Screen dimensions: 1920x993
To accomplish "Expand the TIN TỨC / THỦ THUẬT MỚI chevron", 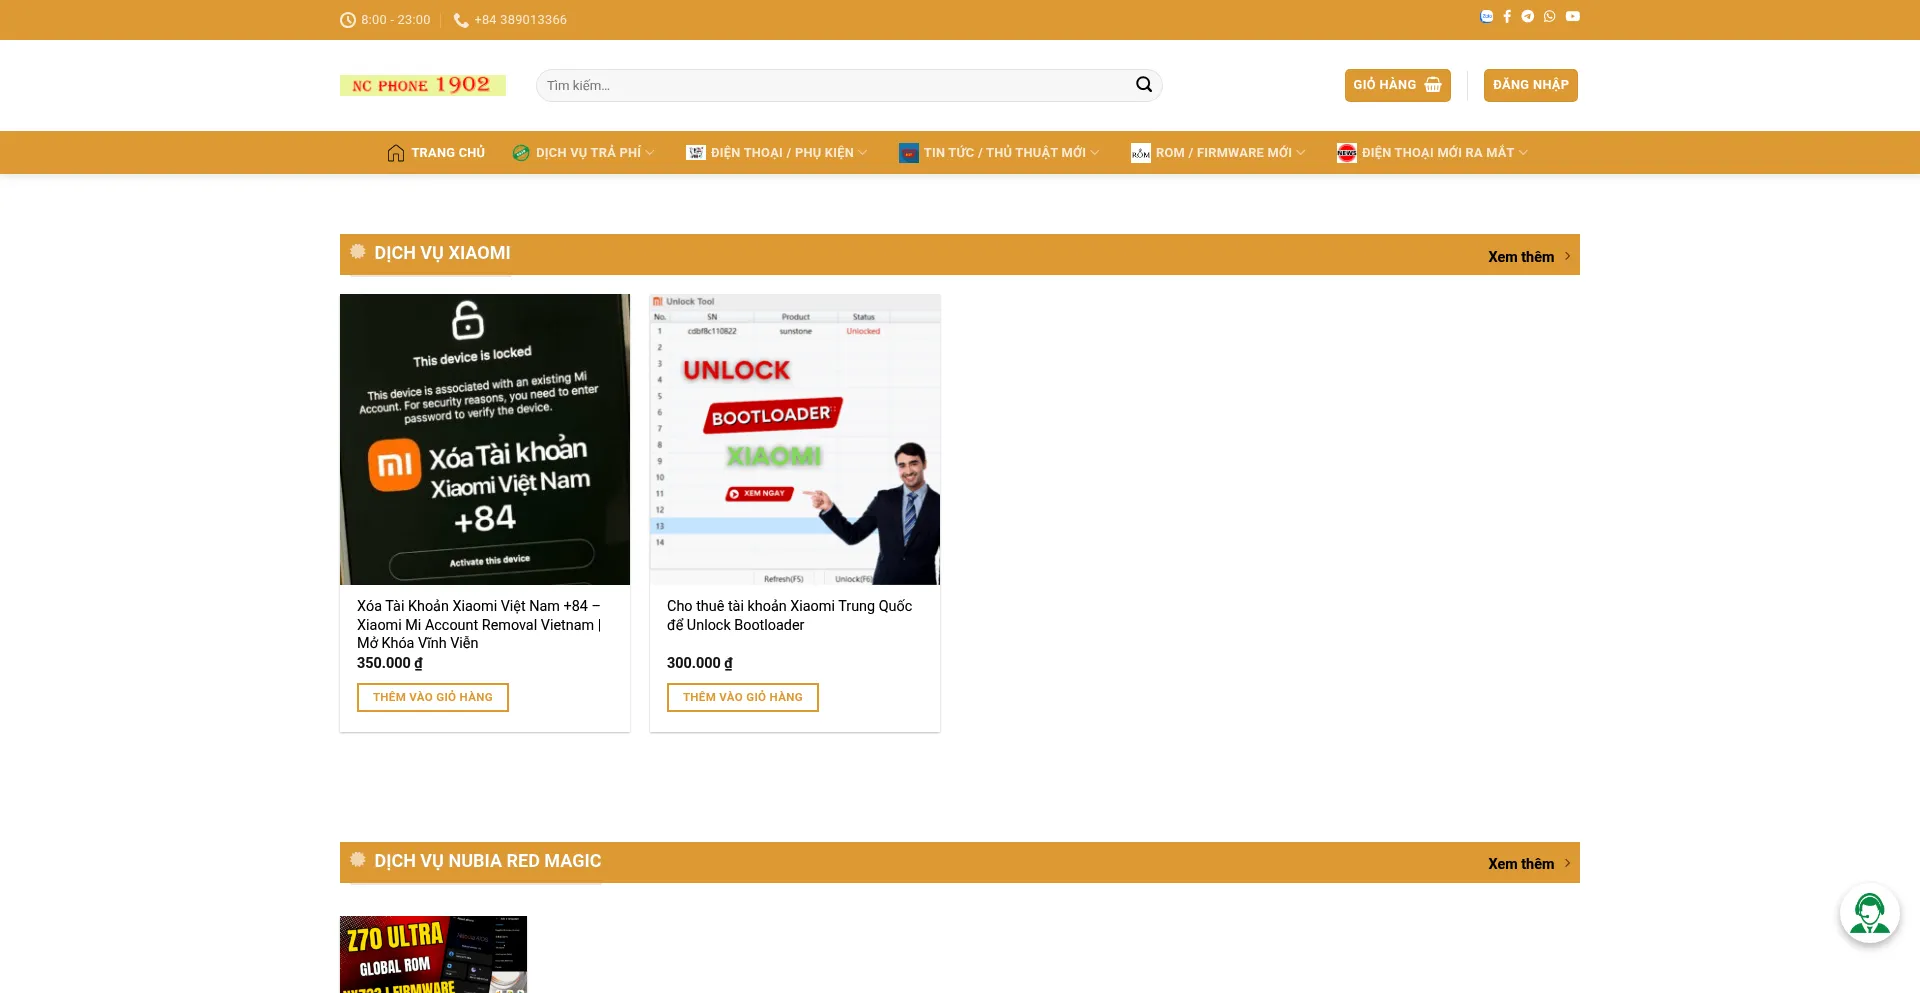I will click(x=1095, y=153).
